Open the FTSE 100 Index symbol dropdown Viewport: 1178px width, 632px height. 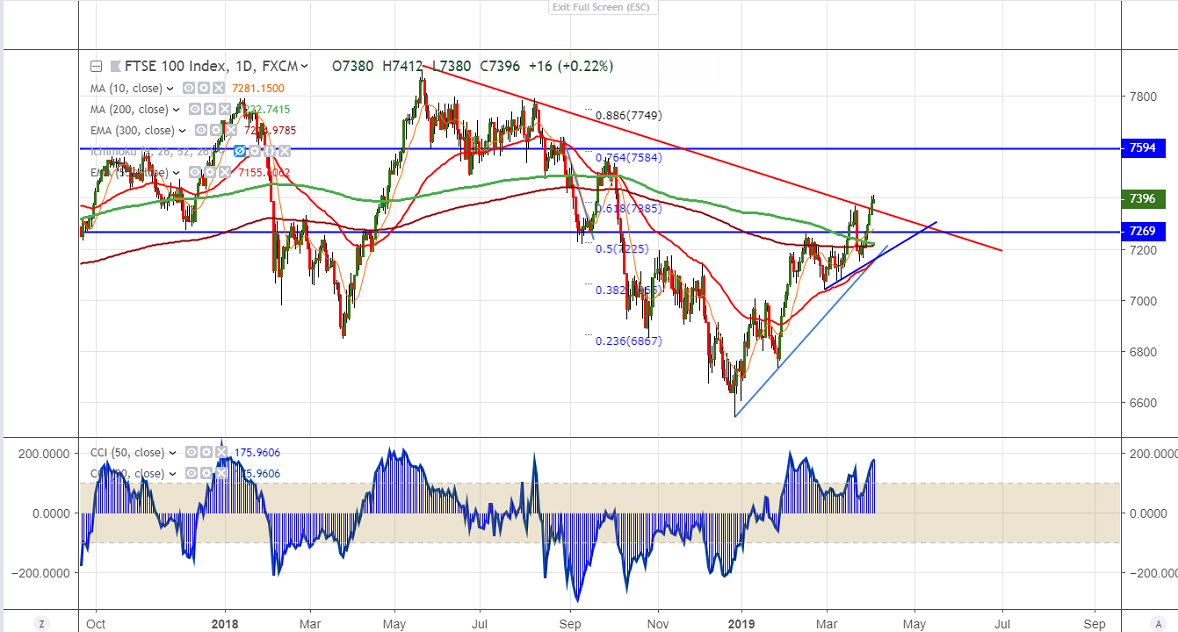click(304, 66)
